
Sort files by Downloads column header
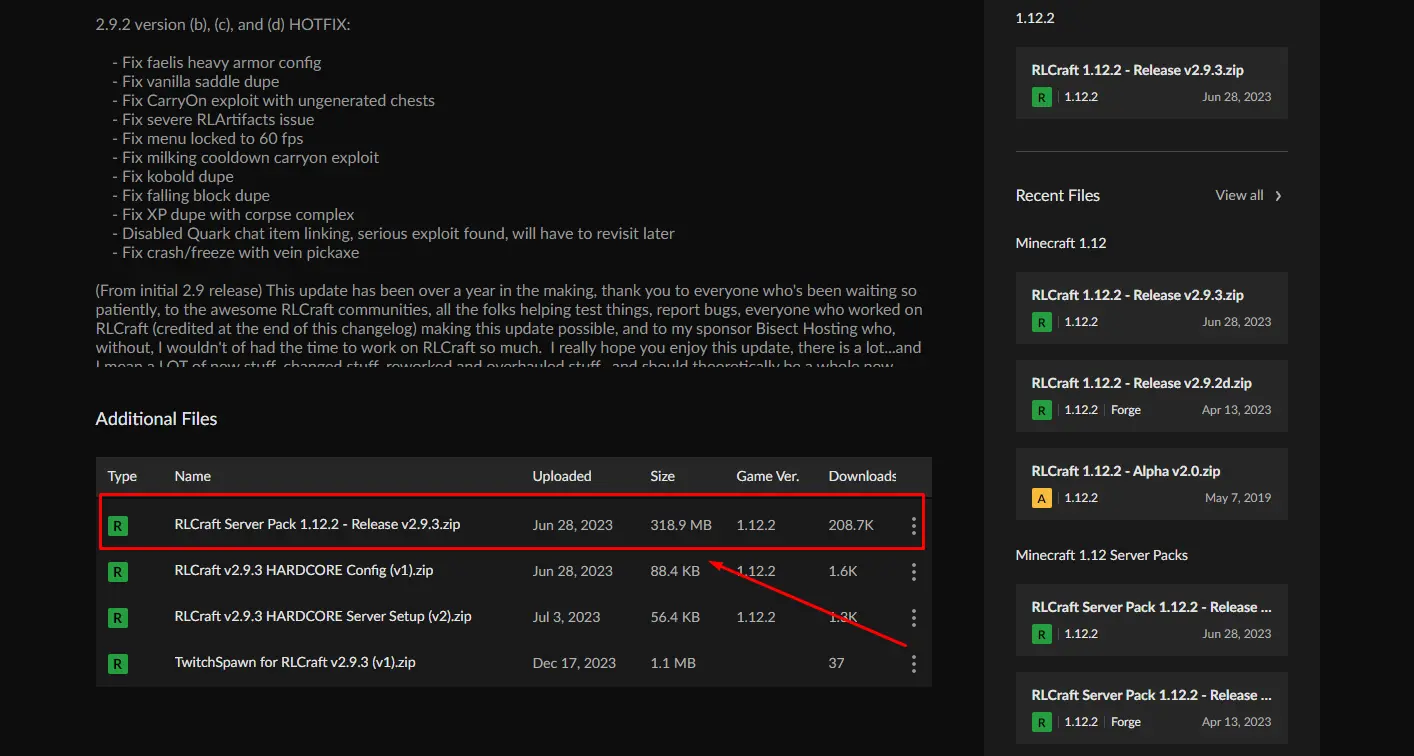pyautogui.click(x=862, y=476)
